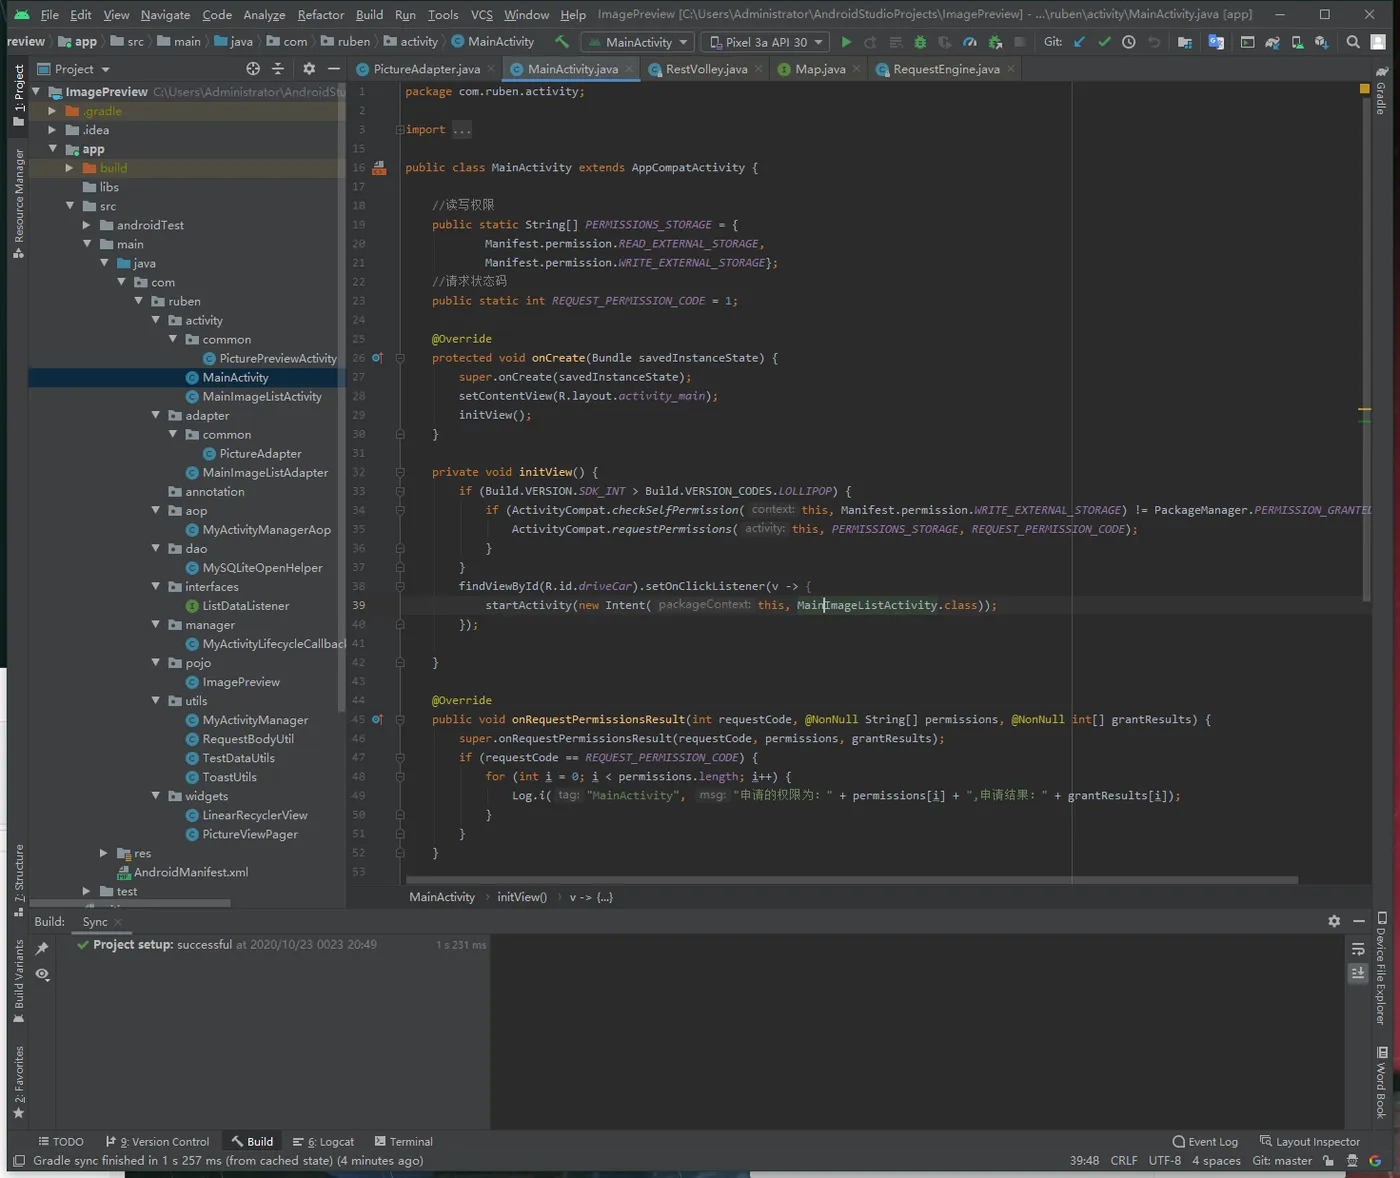Click the Translate icon in toolbar
Screen dimensions: 1400x1178
pos(1216,42)
